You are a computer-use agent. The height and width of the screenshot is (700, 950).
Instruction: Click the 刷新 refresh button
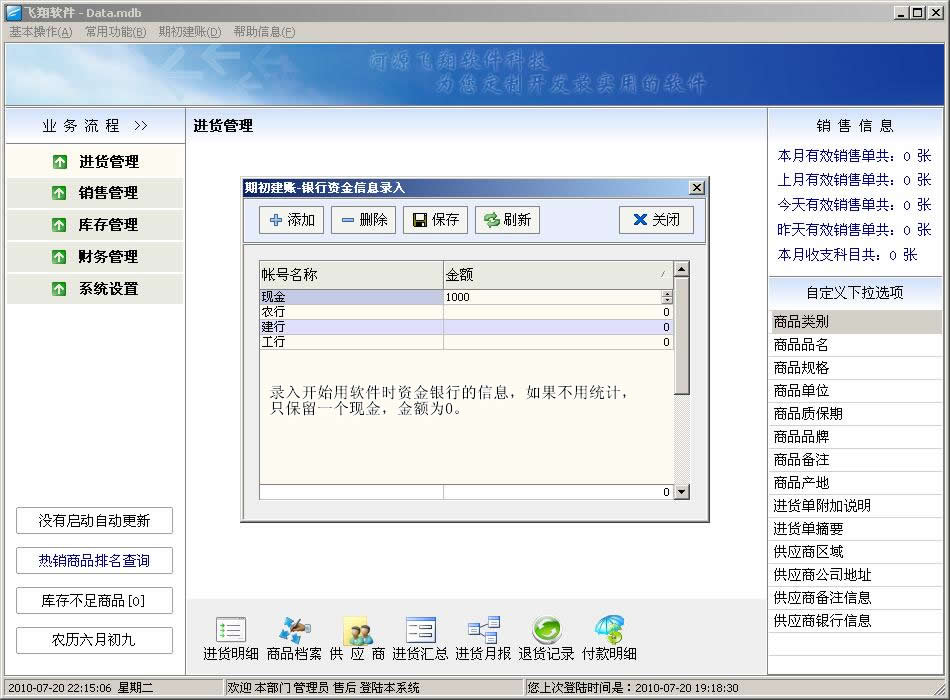pos(507,220)
